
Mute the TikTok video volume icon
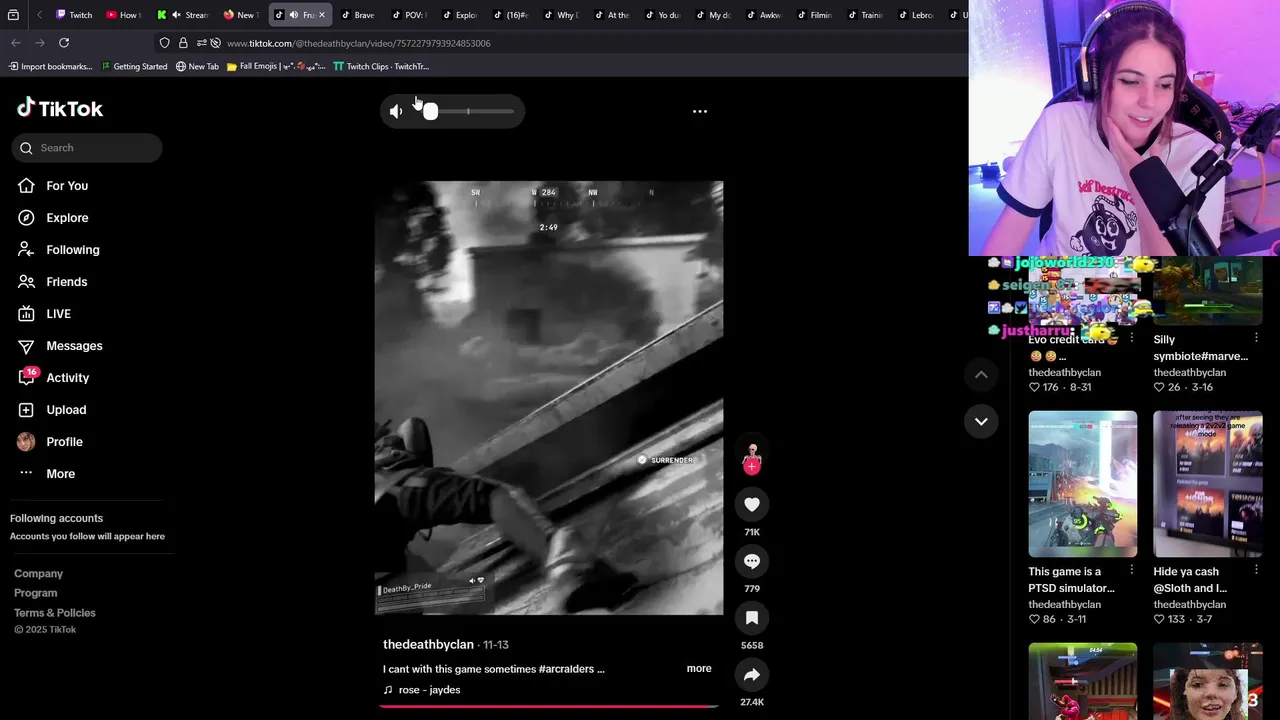pyautogui.click(x=396, y=111)
